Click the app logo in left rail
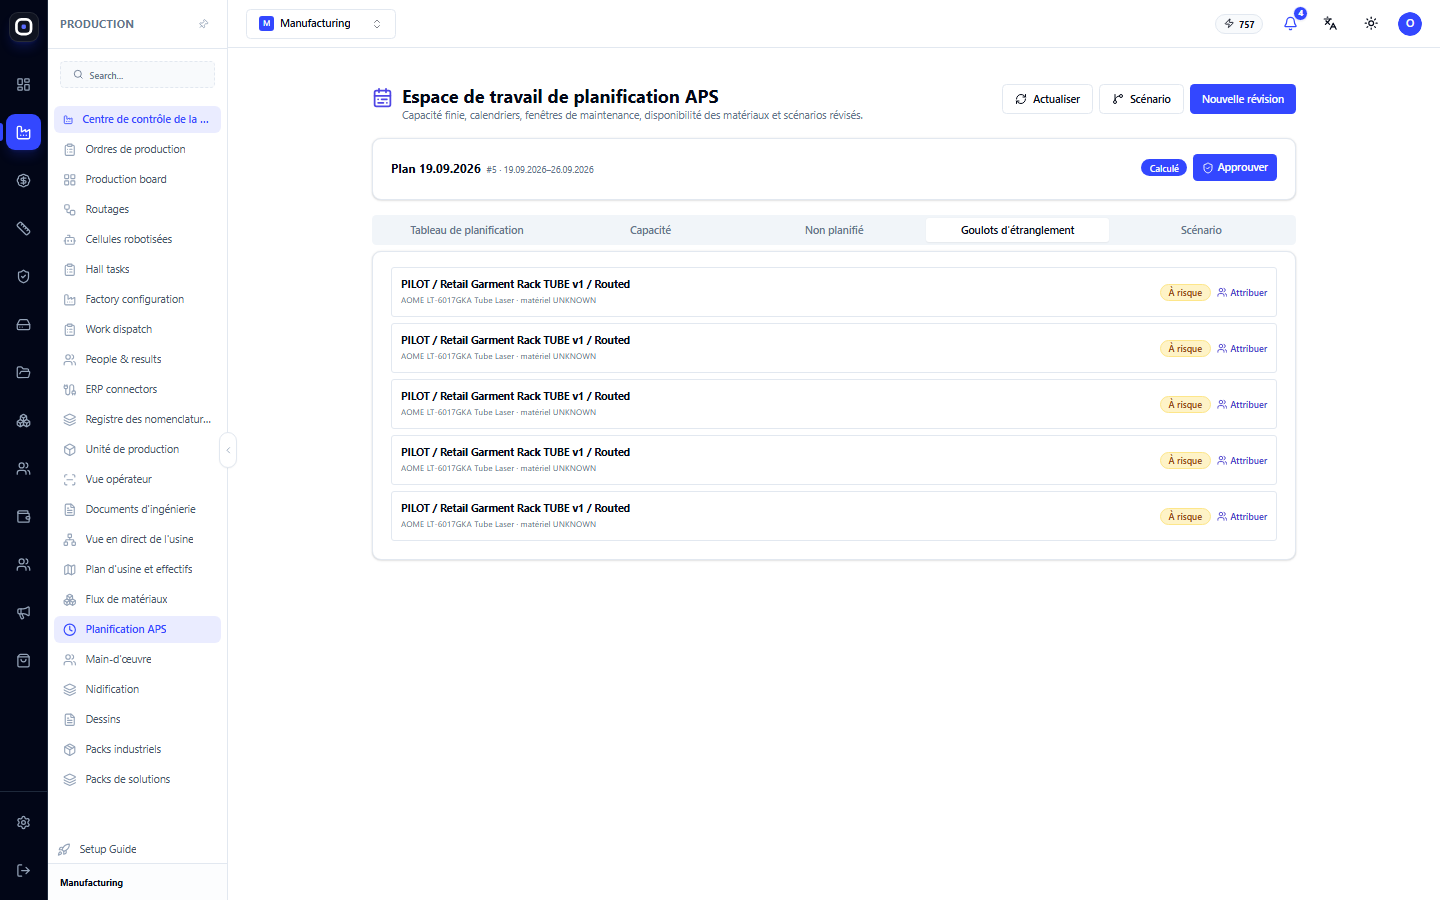 click(23, 27)
